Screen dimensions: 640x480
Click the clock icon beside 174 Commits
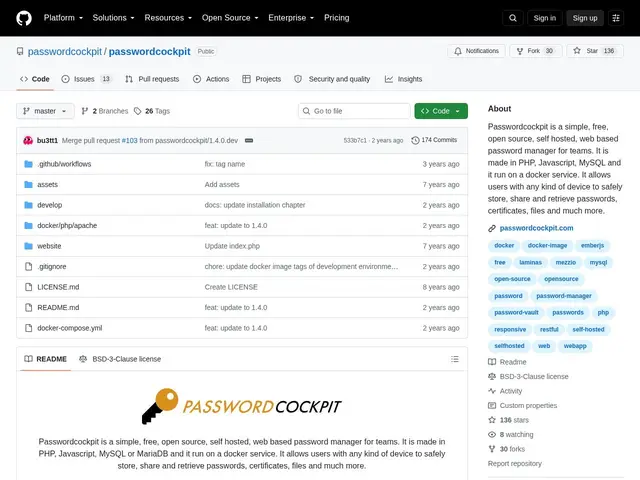point(415,140)
